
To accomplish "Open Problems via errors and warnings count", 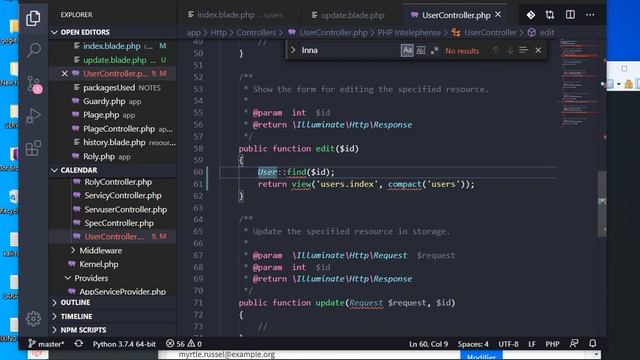I will [x=184, y=344].
